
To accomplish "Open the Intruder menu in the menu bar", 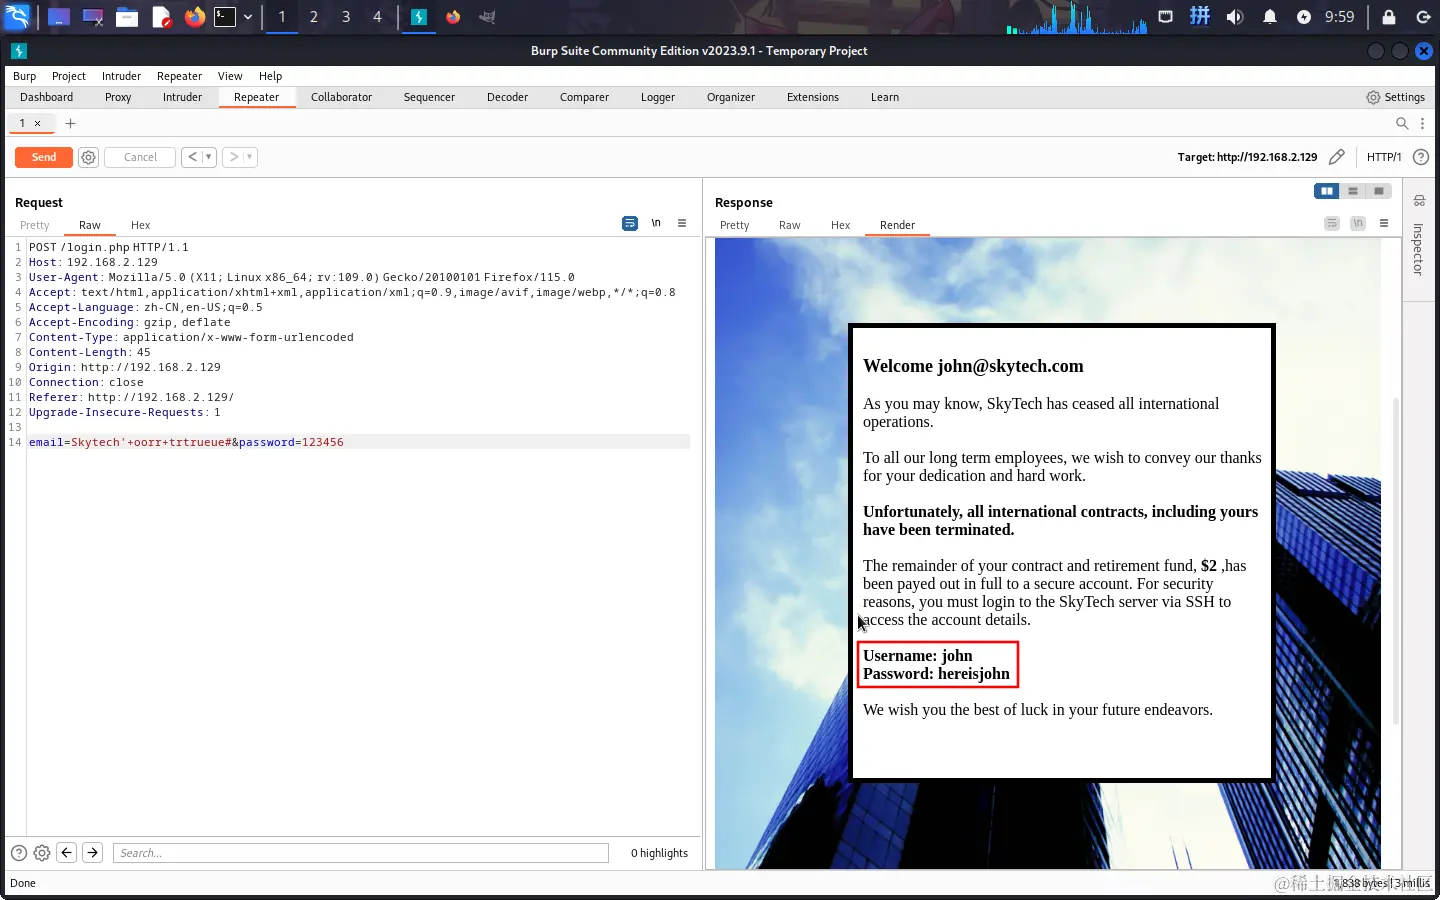I will (122, 76).
